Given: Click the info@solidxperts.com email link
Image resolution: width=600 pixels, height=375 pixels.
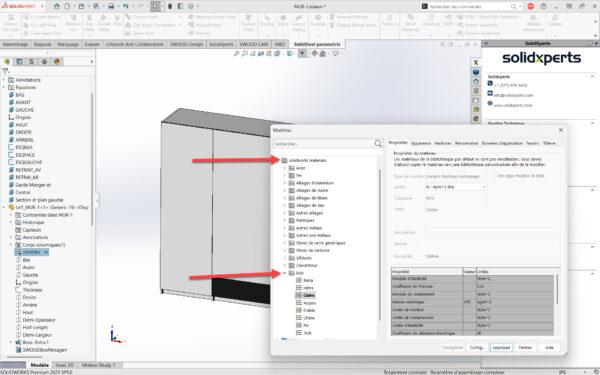Looking at the screenshot, I should tap(513, 95).
